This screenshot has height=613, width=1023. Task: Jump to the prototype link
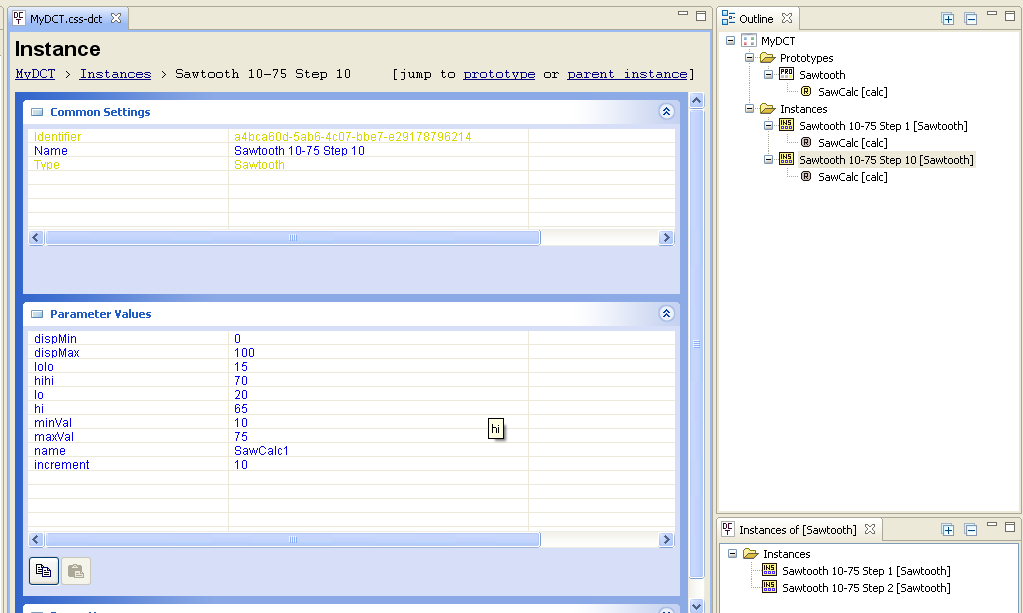[x=499, y=74]
